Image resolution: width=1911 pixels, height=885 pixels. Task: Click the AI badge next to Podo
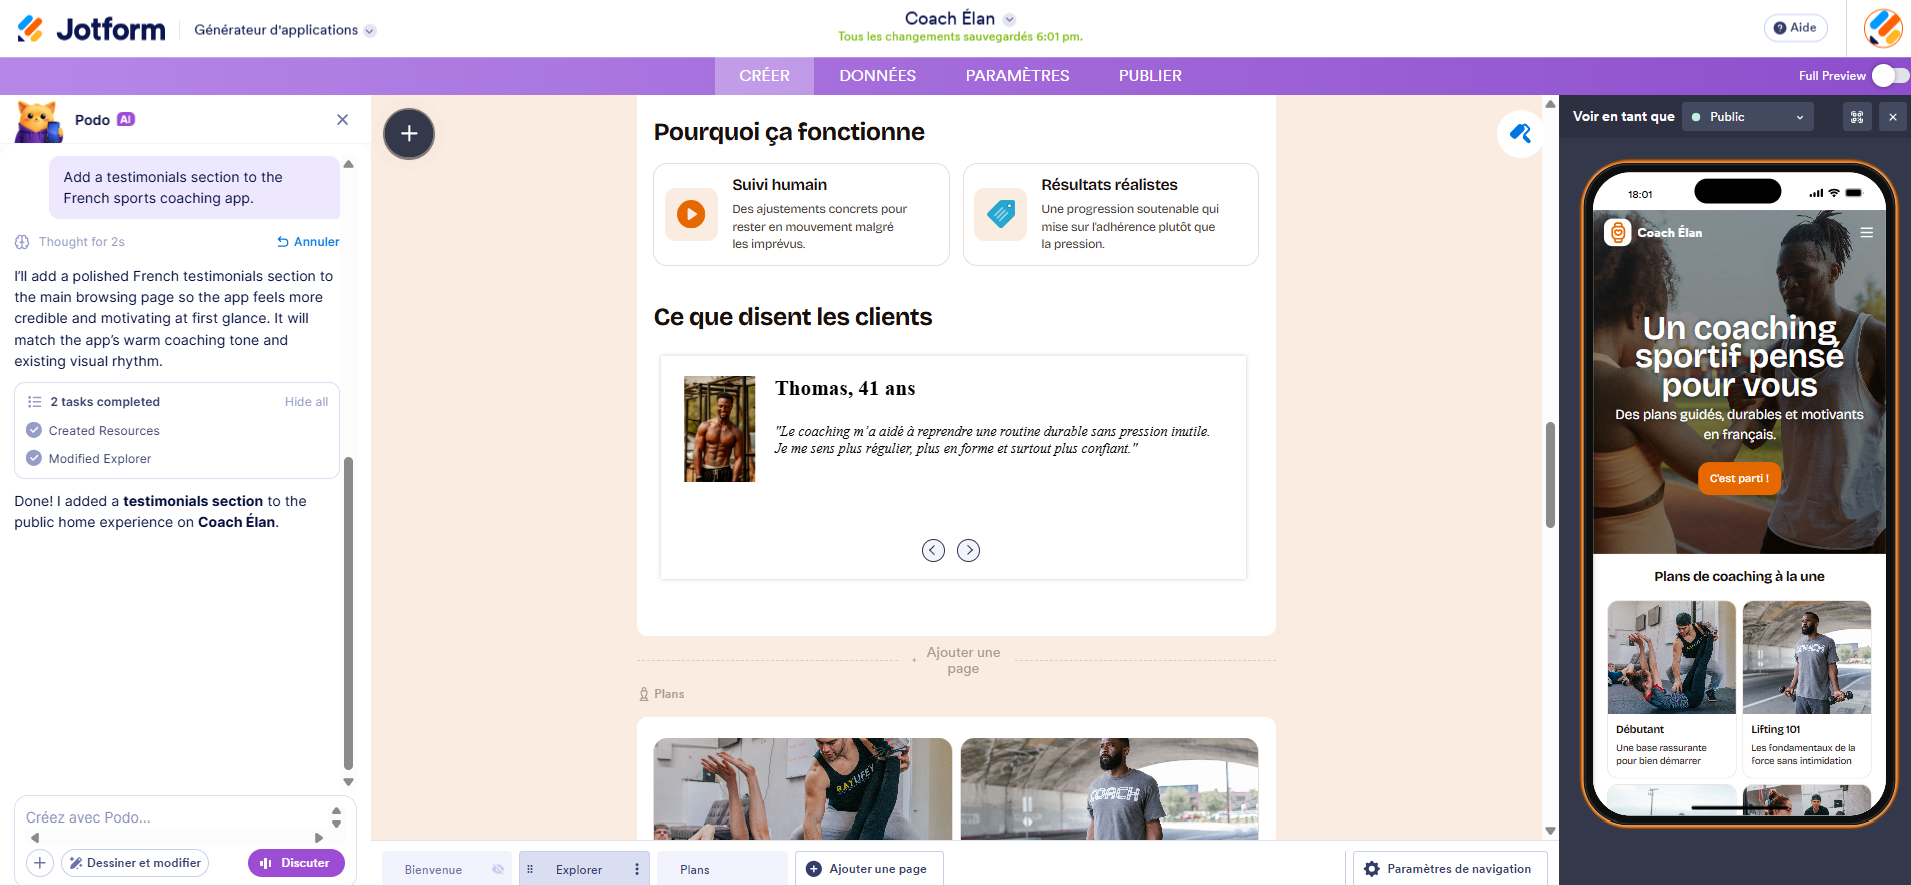coord(126,119)
